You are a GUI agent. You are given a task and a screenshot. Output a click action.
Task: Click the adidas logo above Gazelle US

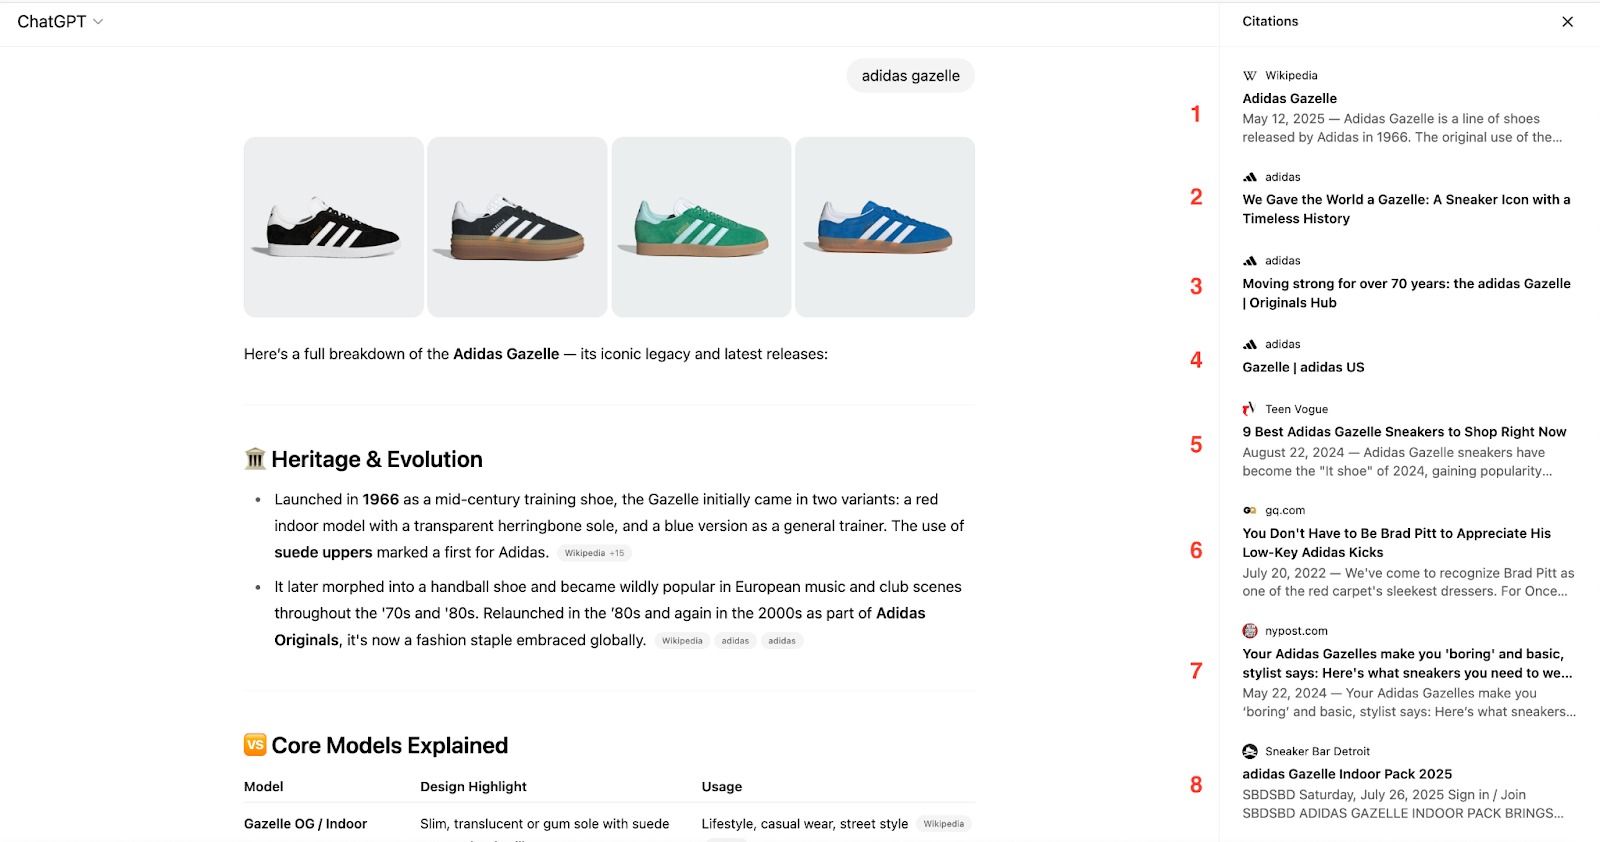[1250, 345]
